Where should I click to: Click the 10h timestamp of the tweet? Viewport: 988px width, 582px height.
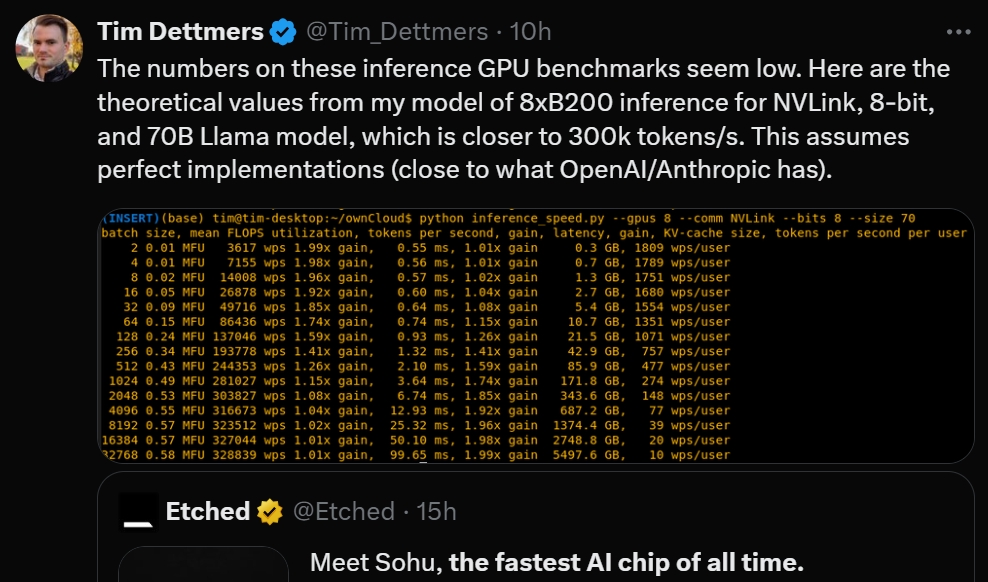click(x=530, y=31)
